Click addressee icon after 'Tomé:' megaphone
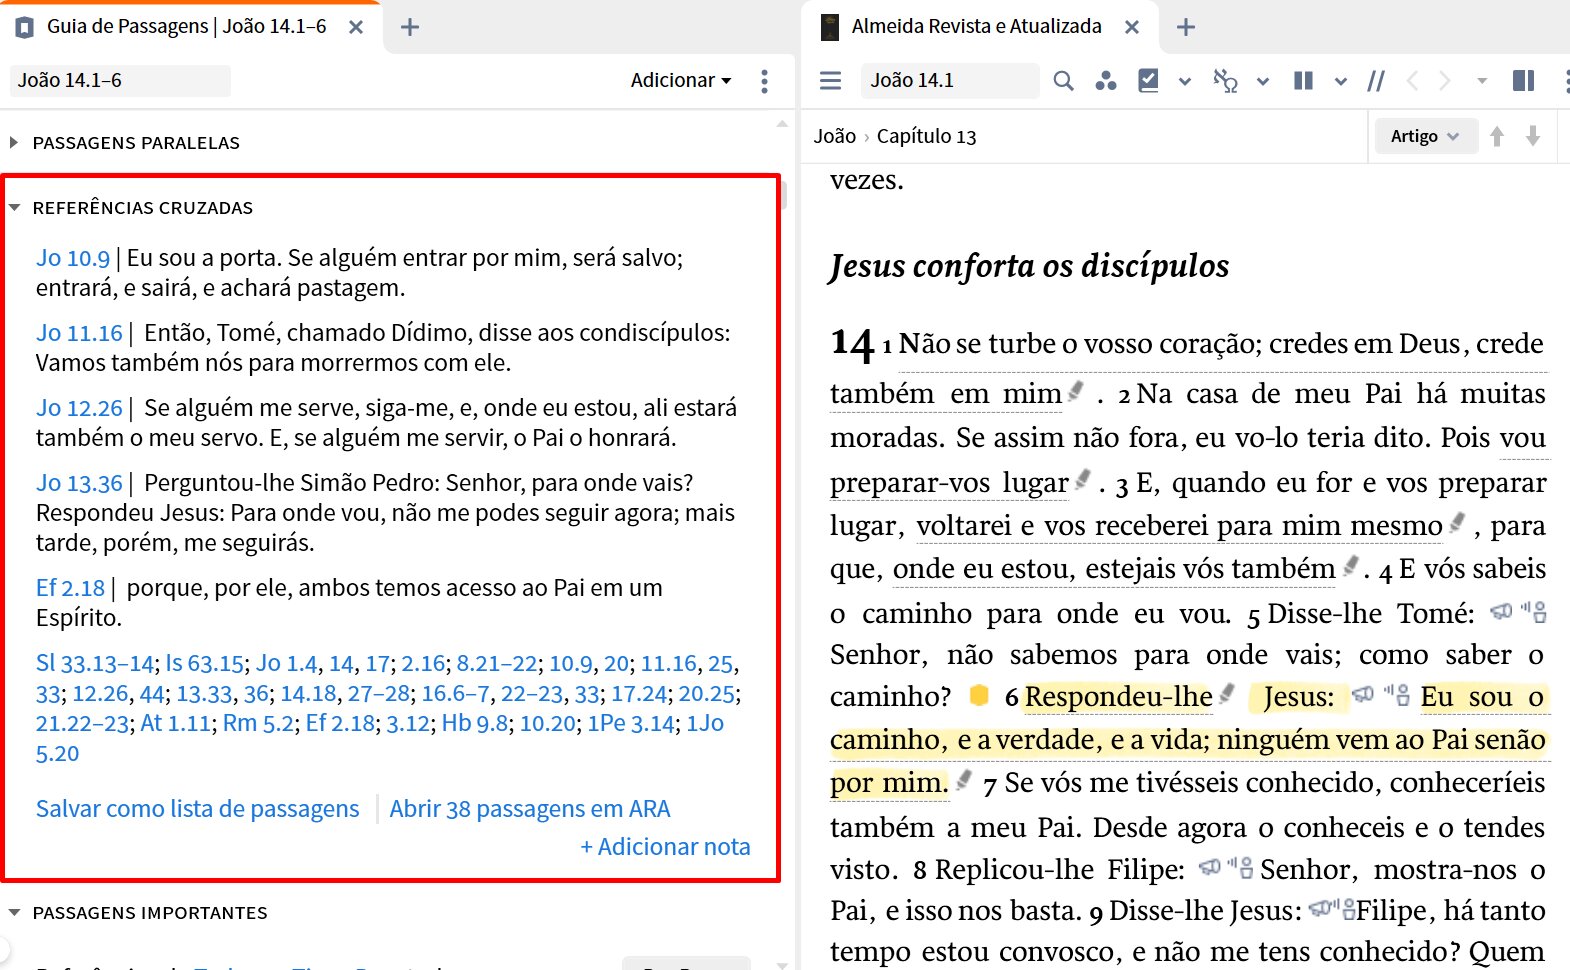Viewport: 1570px width, 970px height. [1535, 611]
